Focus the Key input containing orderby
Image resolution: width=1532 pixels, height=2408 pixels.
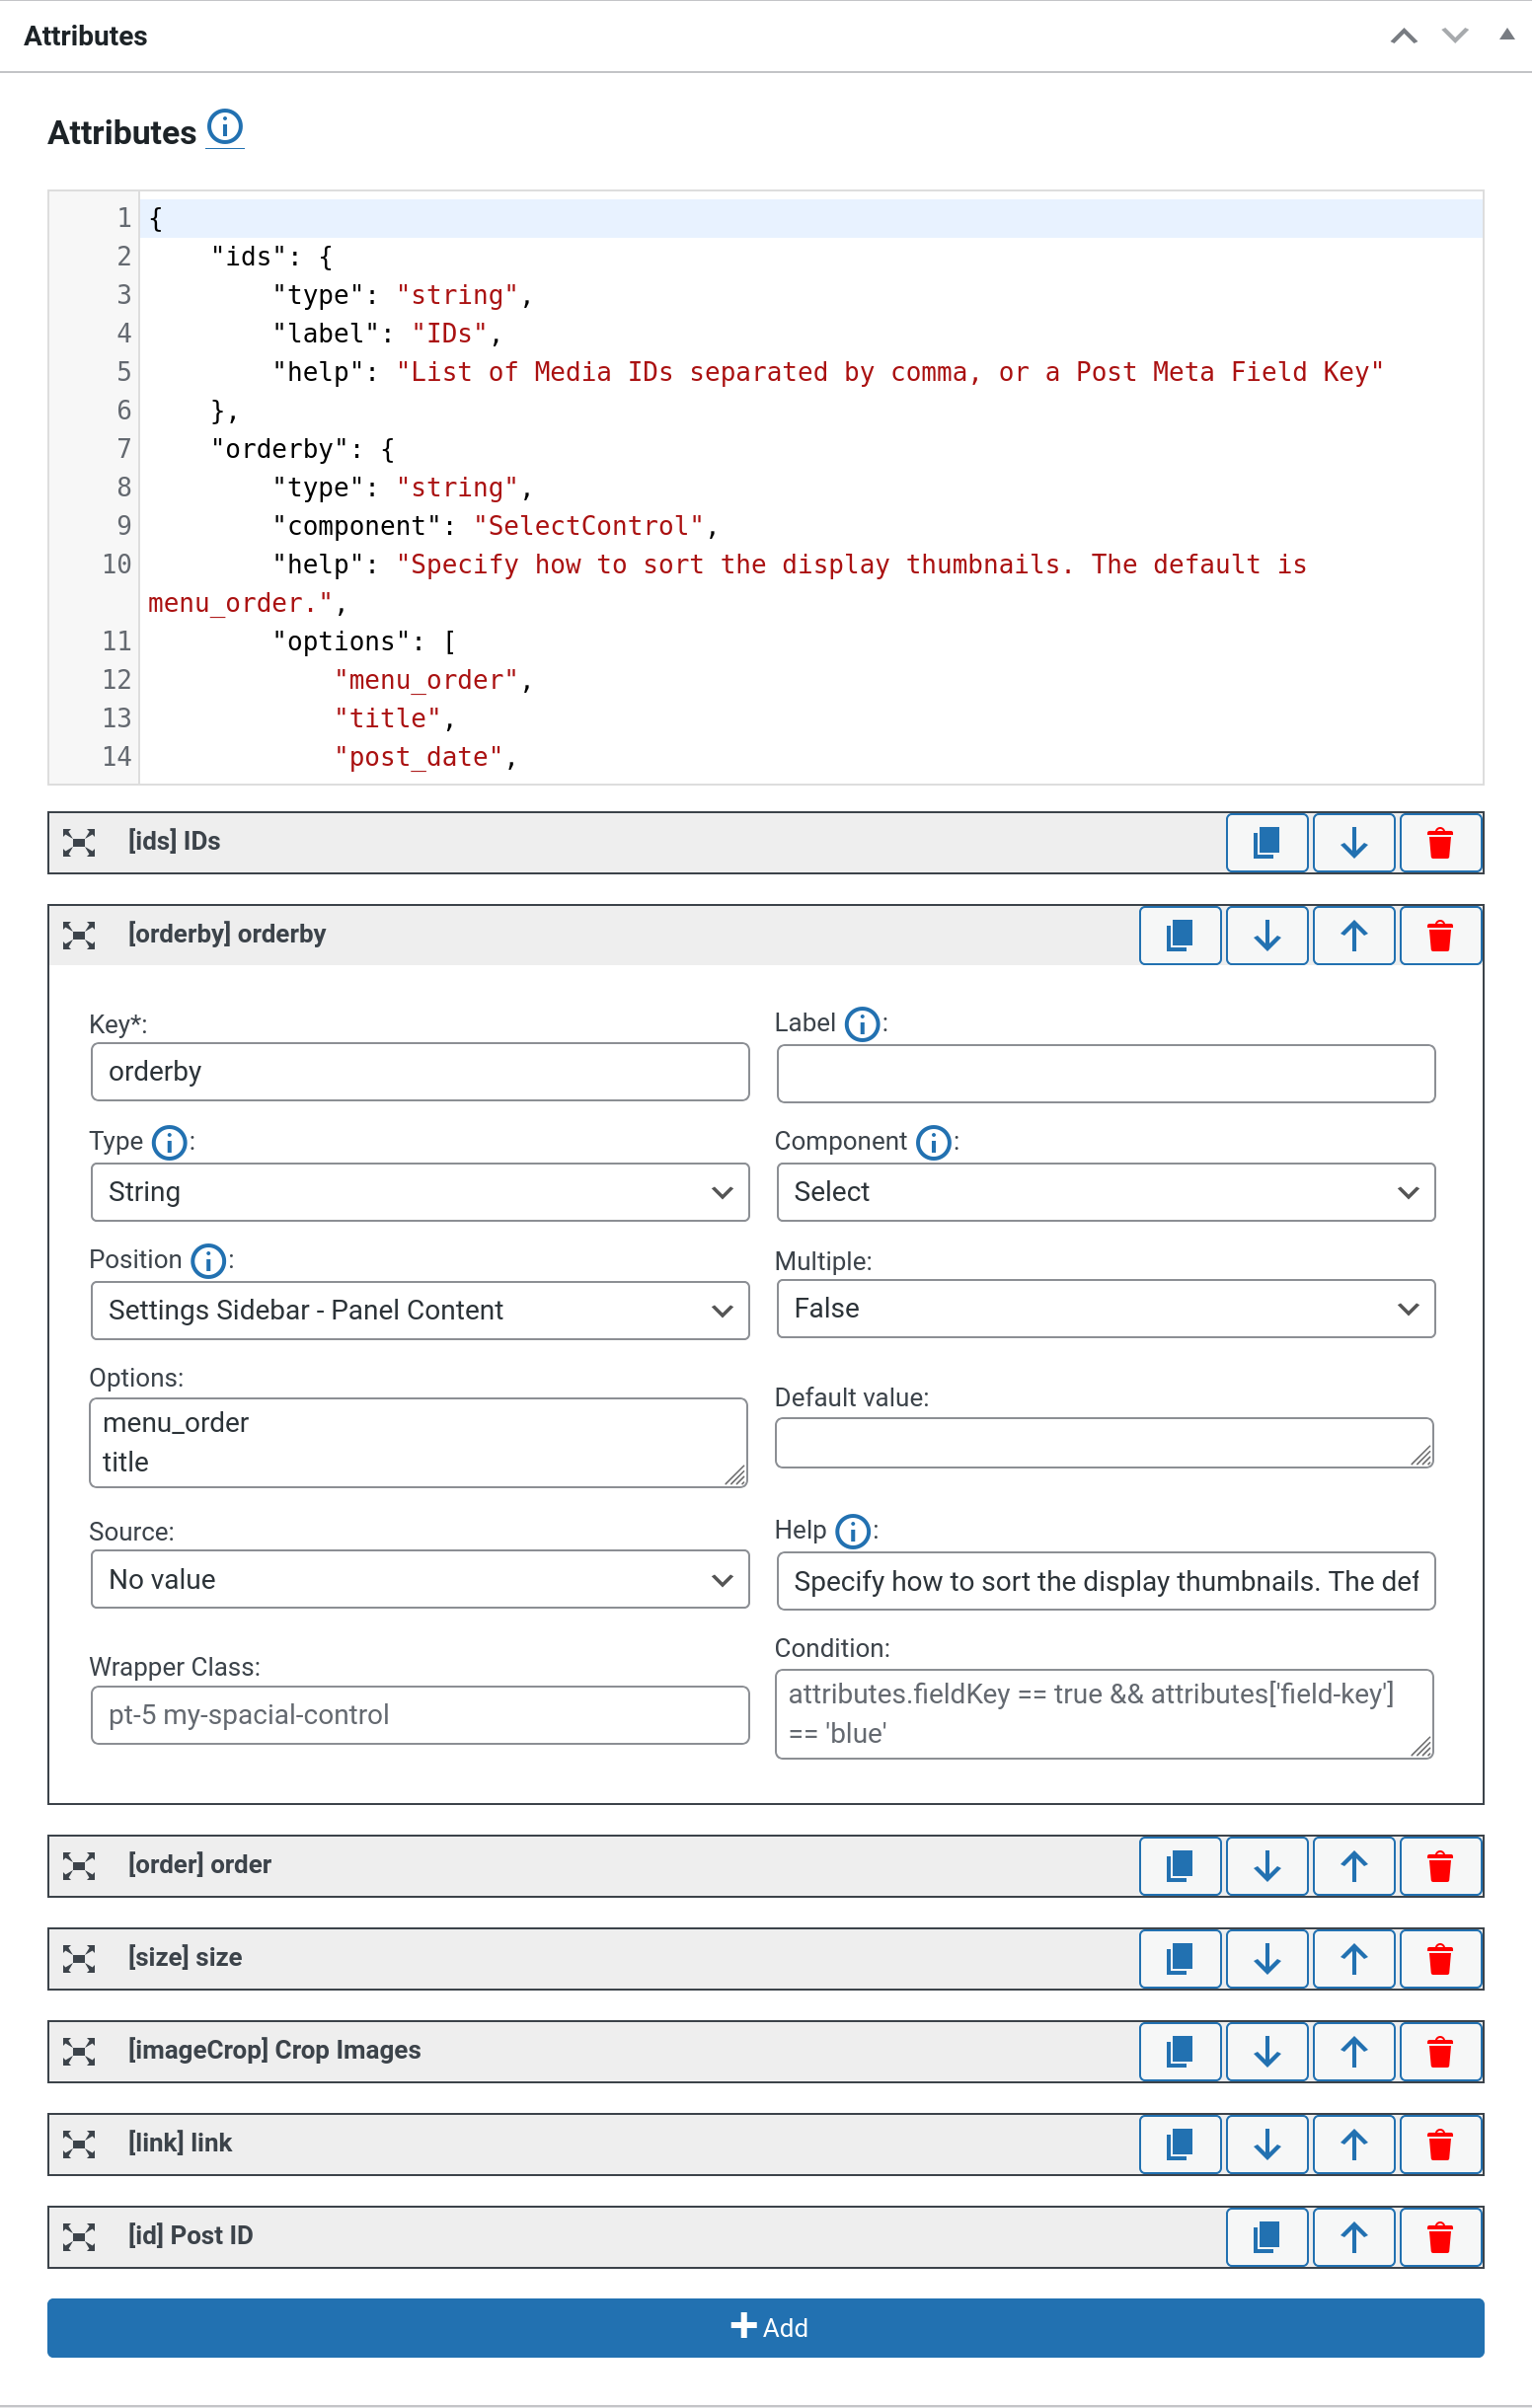pos(420,1072)
